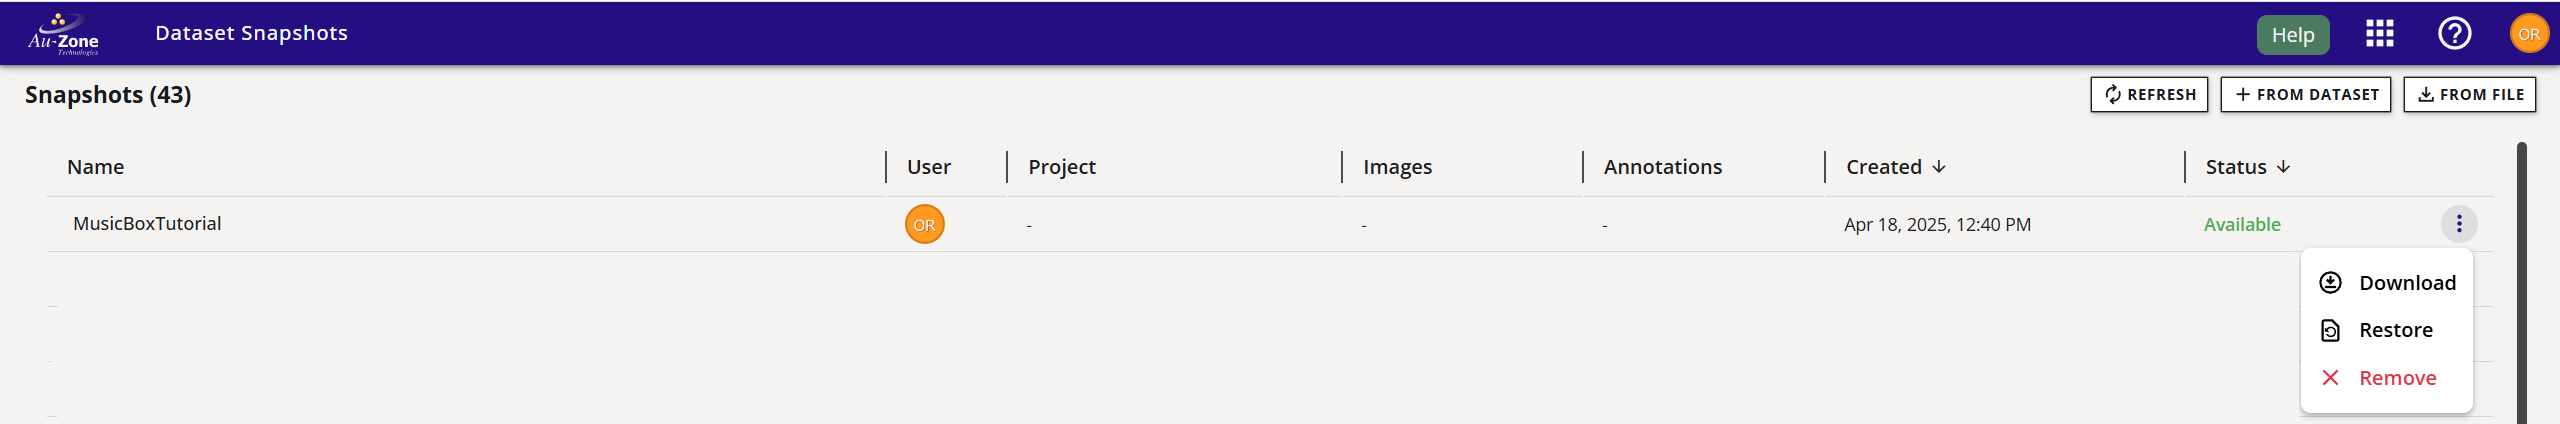Click the From File button
Image resolution: width=2560 pixels, height=424 pixels.
click(2469, 95)
